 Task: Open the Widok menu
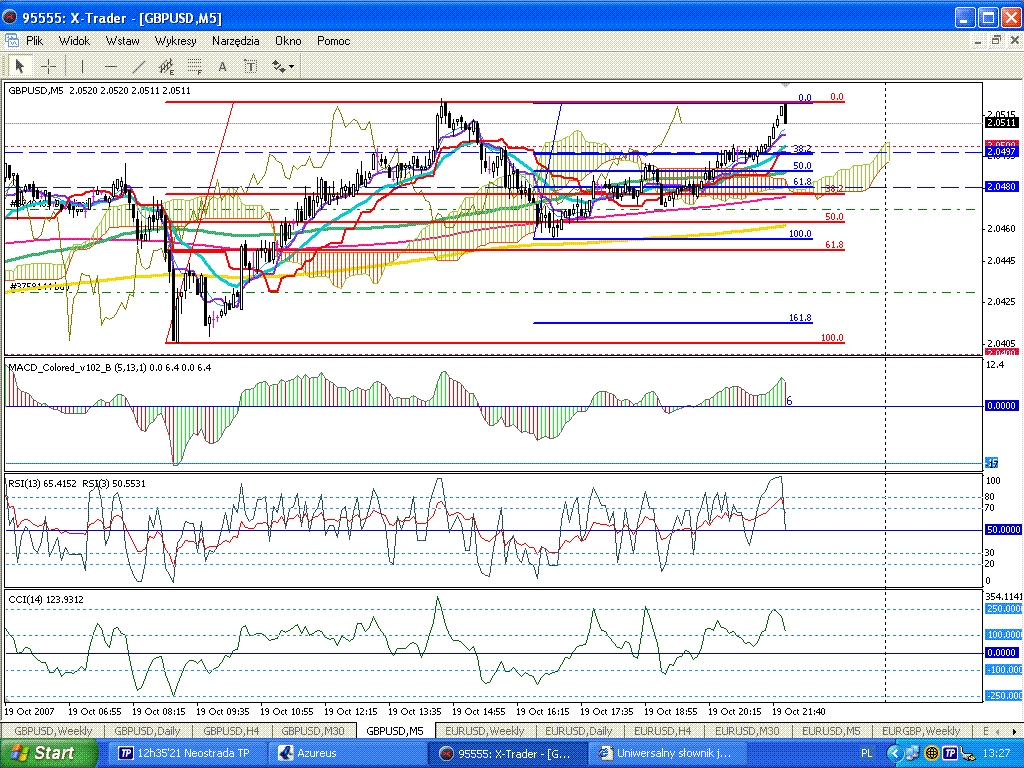[x=74, y=41]
